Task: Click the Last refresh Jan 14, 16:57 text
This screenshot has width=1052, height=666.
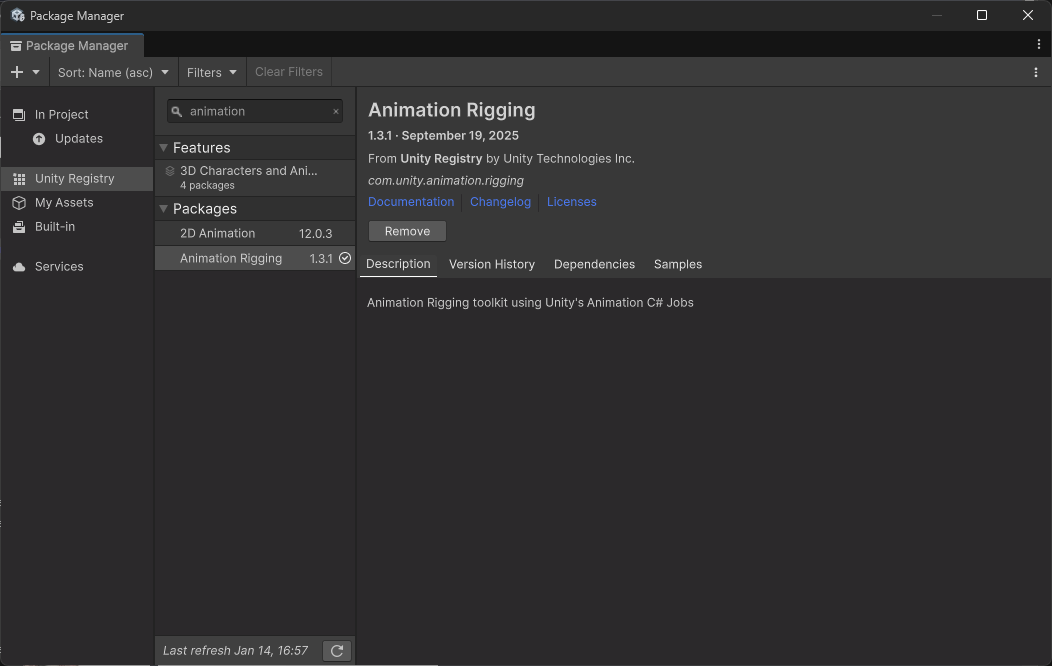Action: (x=235, y=651)
